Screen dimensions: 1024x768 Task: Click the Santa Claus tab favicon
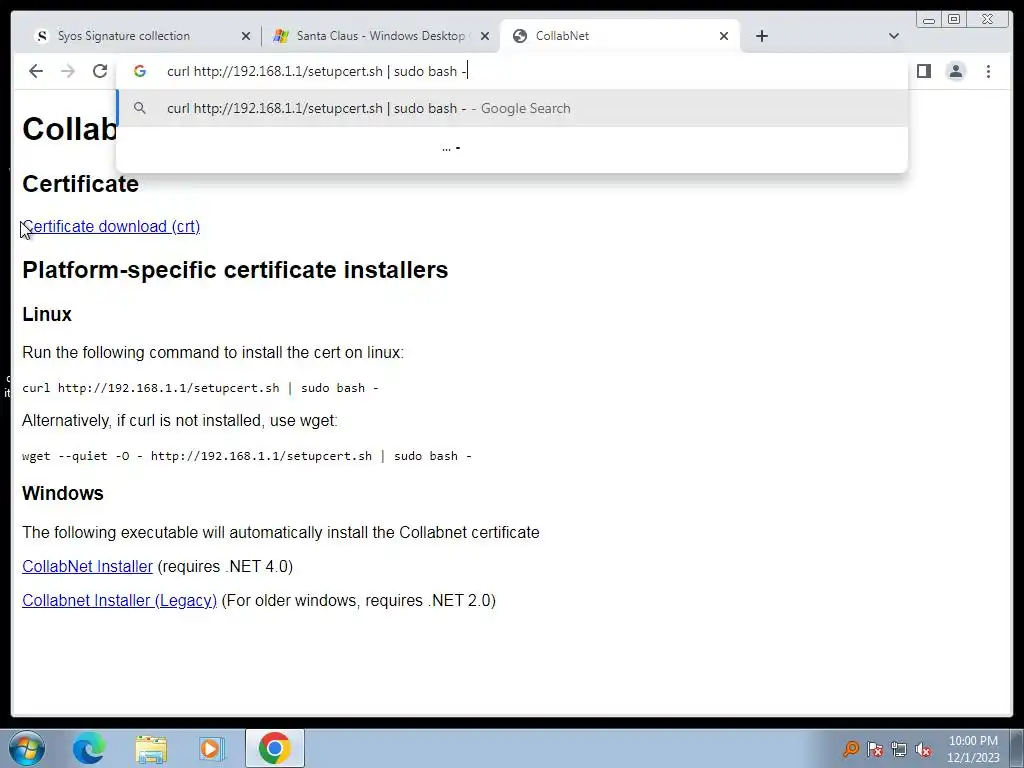pos(281,36)
